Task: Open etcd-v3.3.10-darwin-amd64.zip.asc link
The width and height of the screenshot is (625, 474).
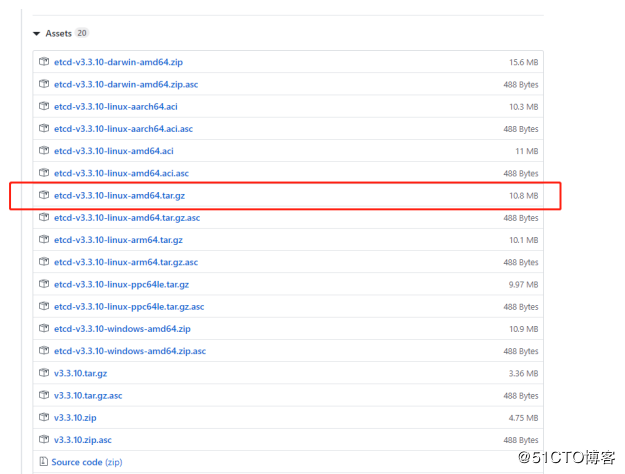Action: (126, 85)
